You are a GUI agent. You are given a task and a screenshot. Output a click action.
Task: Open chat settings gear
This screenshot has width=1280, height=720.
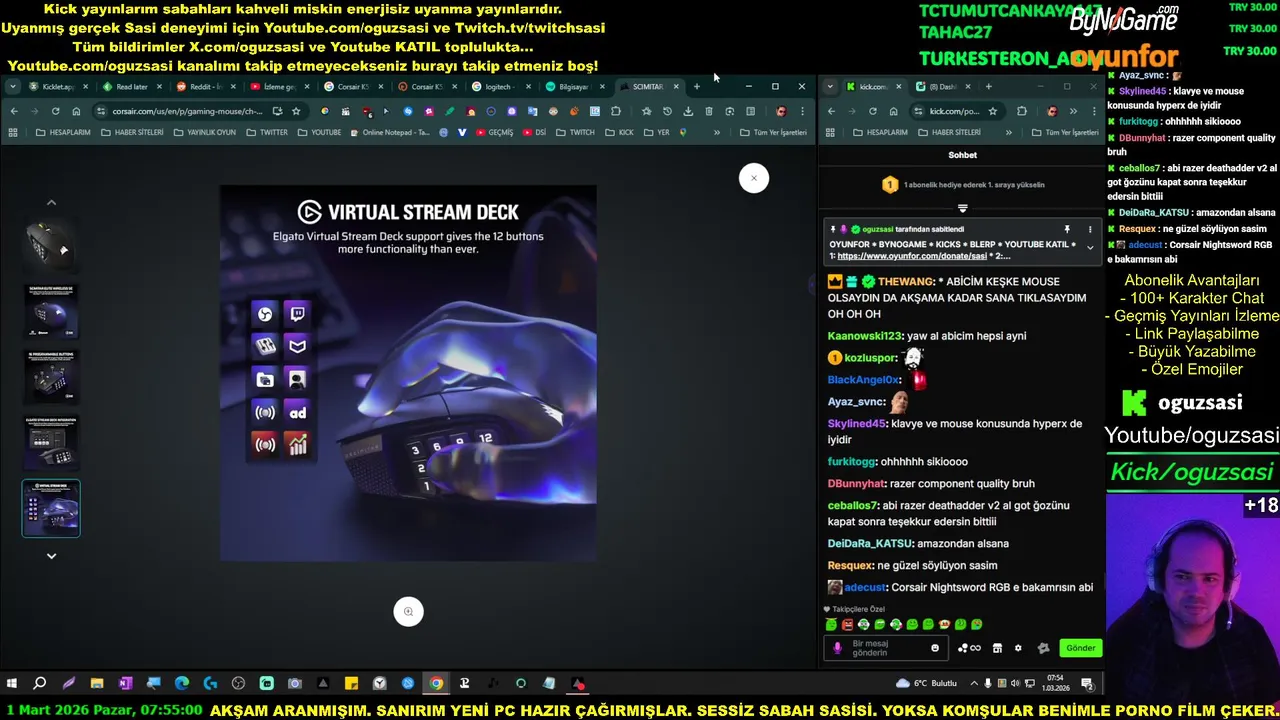(1018, 648)
